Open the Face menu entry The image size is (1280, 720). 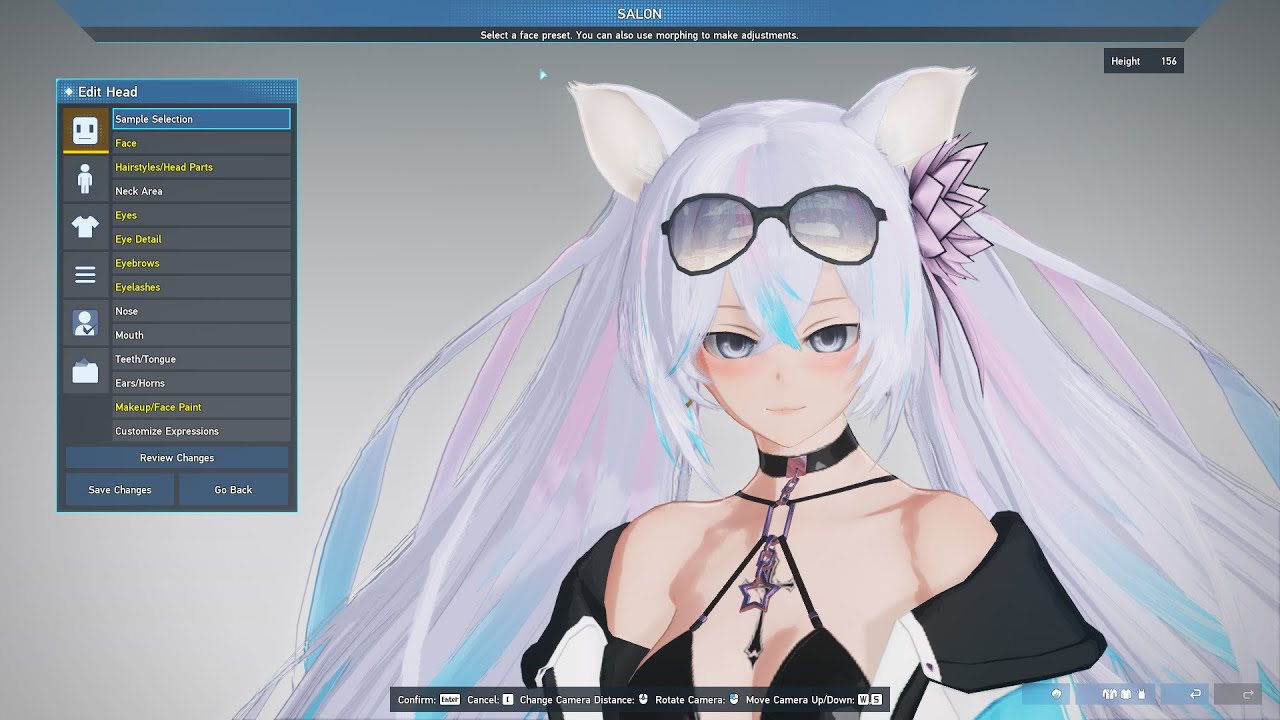(201, 143)
